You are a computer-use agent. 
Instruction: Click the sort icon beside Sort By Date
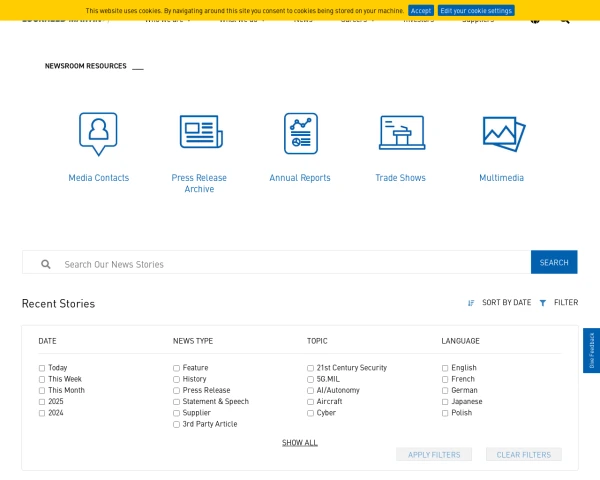tap(471, 303)
